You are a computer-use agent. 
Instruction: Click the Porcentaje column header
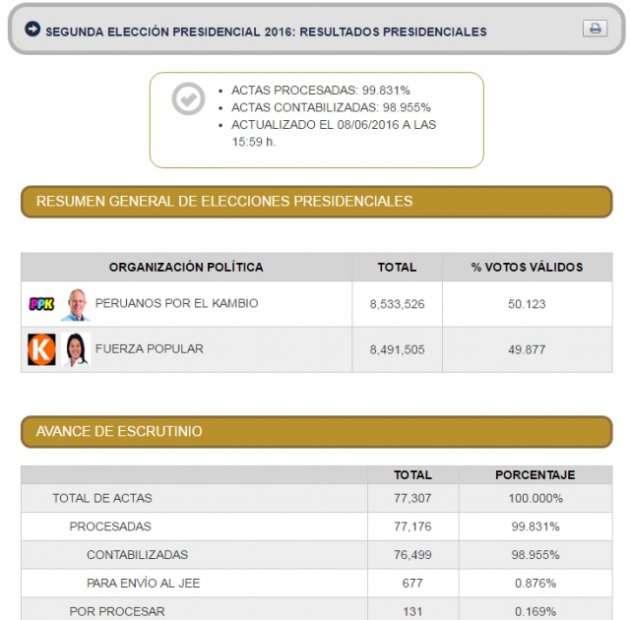point(535,475)
